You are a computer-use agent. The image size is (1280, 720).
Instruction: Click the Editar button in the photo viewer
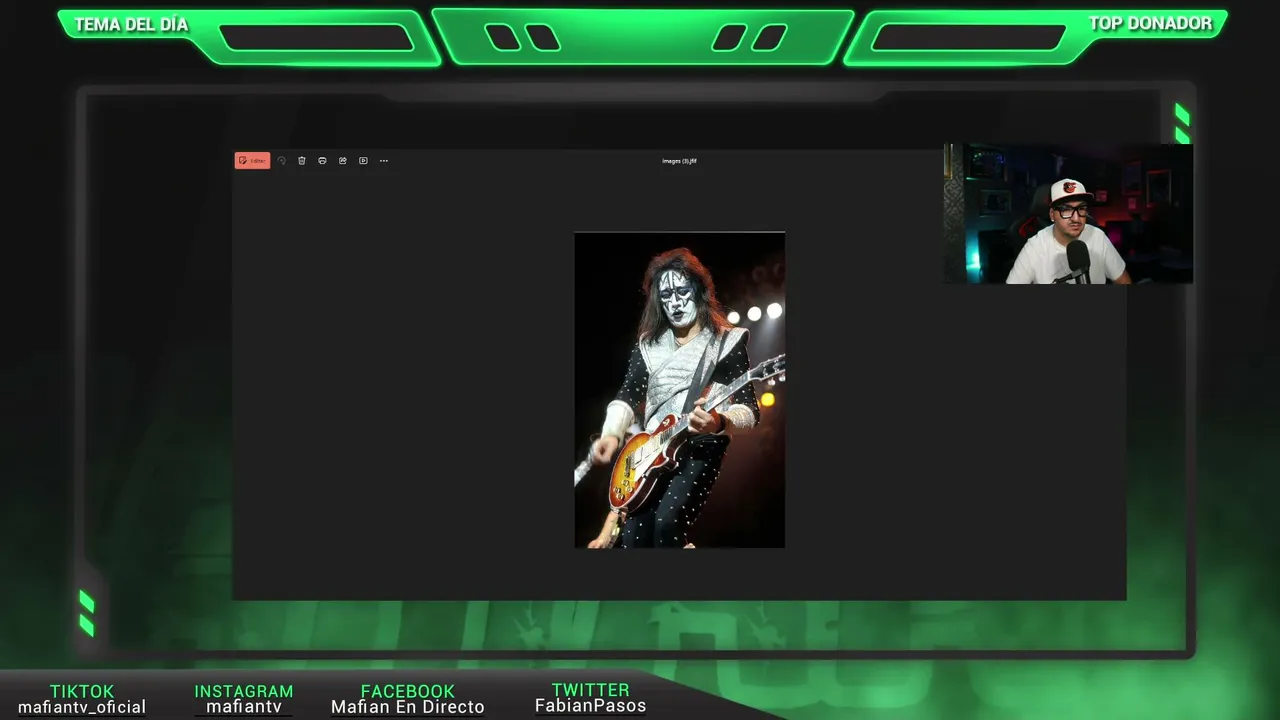[252, 161]
